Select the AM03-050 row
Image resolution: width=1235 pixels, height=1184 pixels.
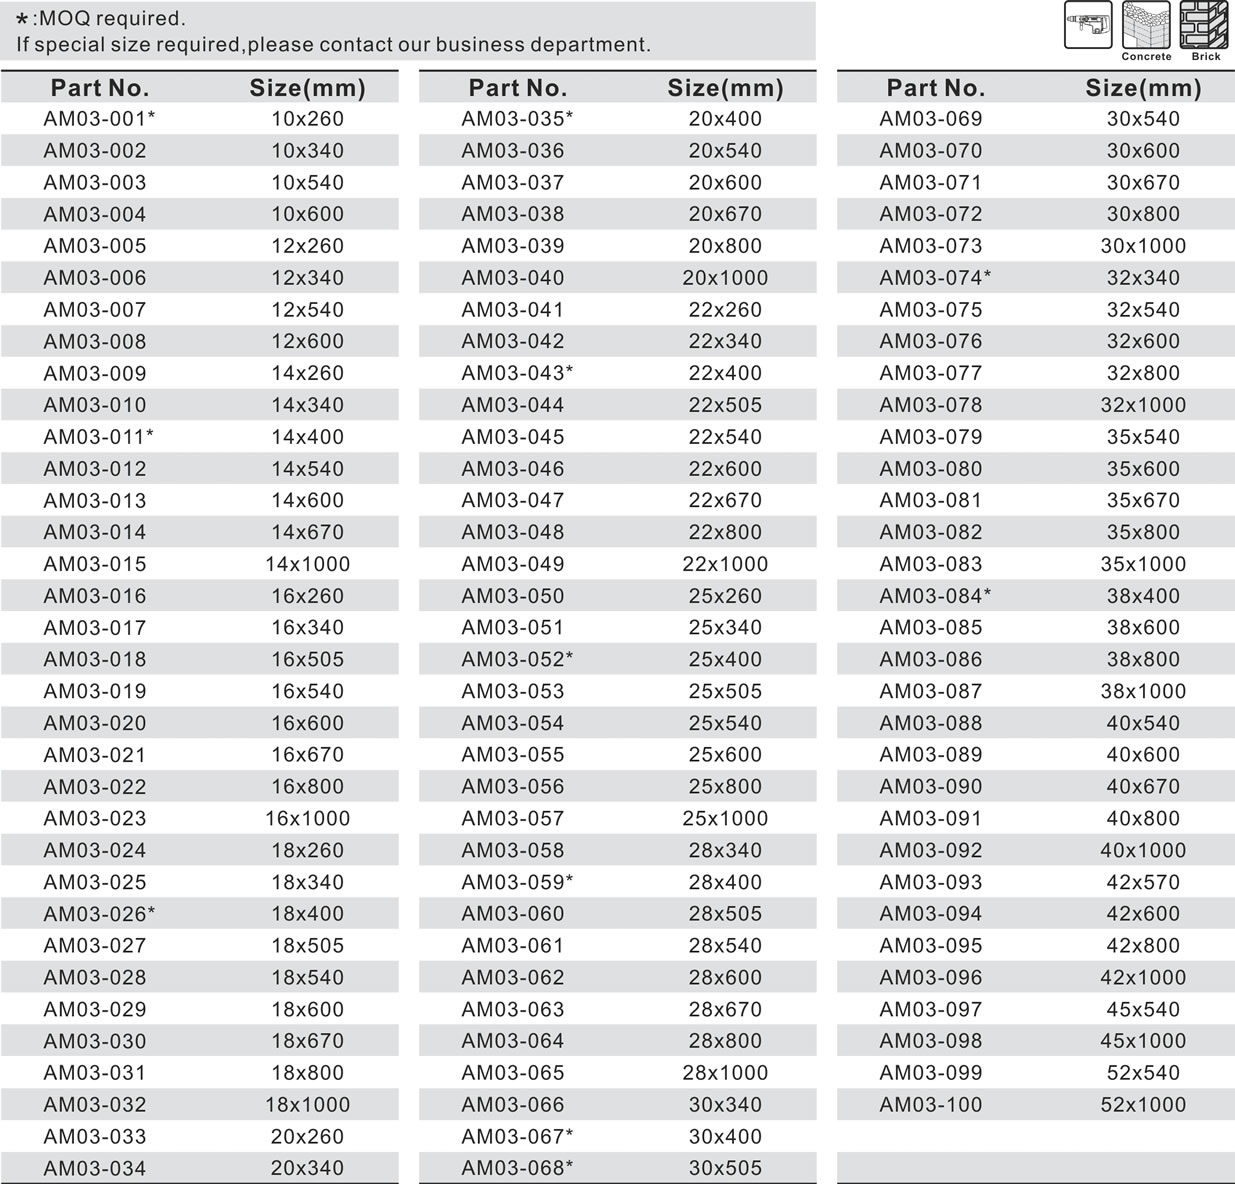[512, 596]
